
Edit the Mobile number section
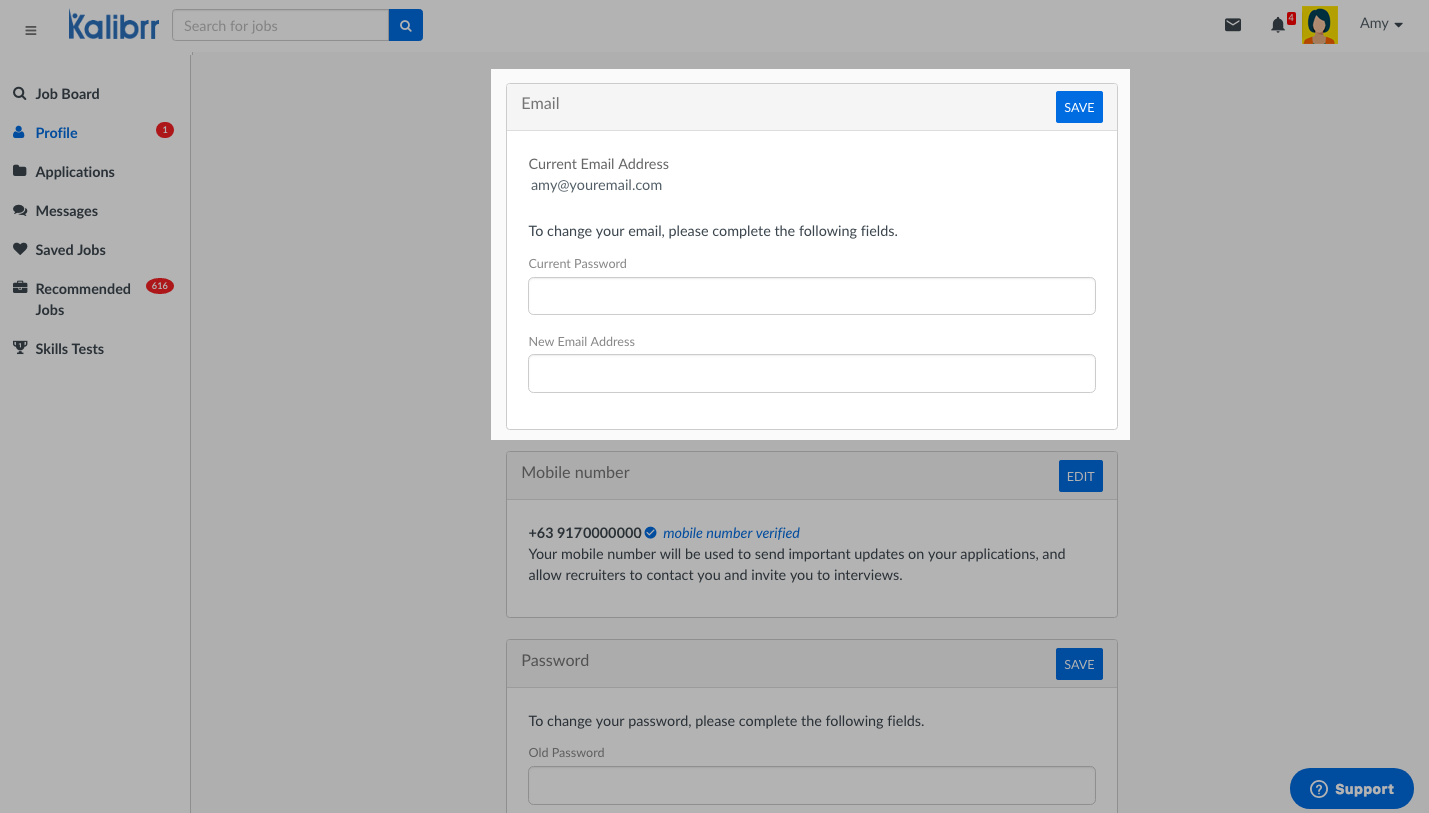click(1080, 476)
